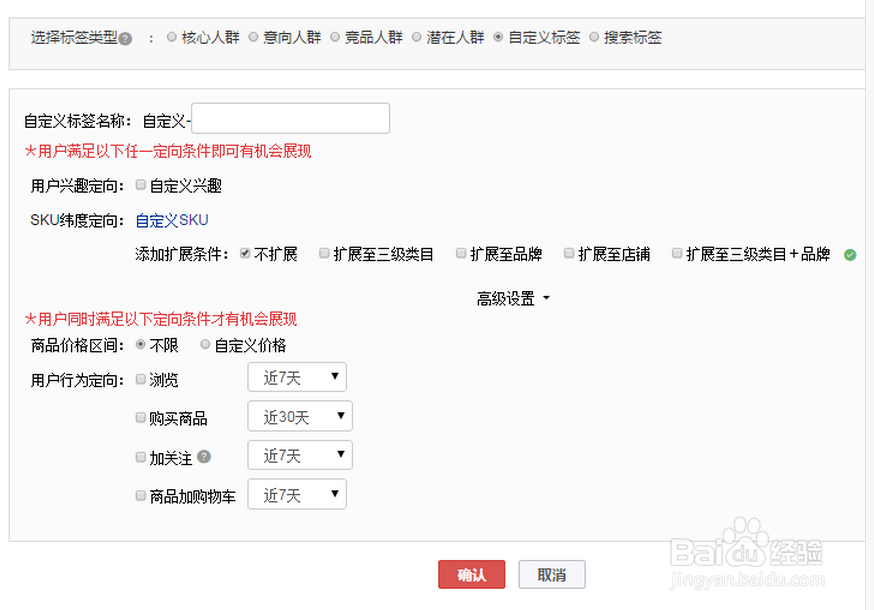874x610 pixels.
Task: Enable the 自定义兴趣 interest checkbox
Action: tap(140, 185)
